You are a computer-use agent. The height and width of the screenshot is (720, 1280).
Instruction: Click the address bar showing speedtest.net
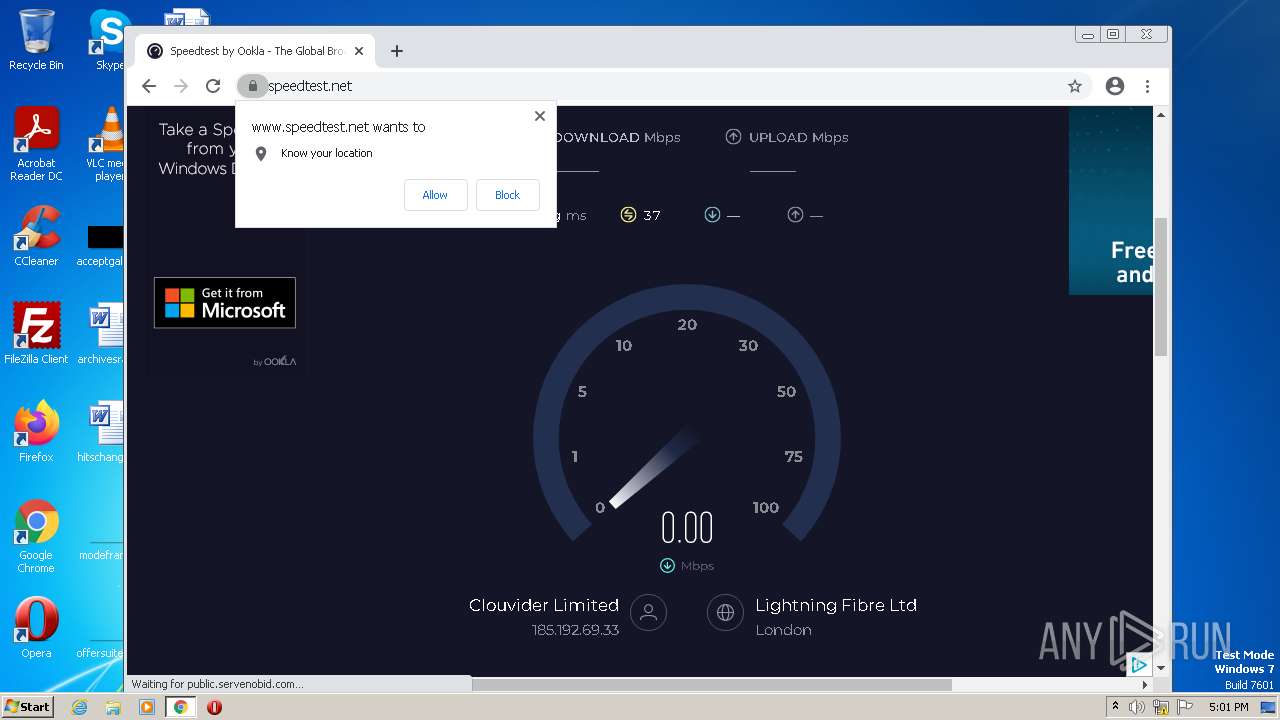[x=660, y=86]
